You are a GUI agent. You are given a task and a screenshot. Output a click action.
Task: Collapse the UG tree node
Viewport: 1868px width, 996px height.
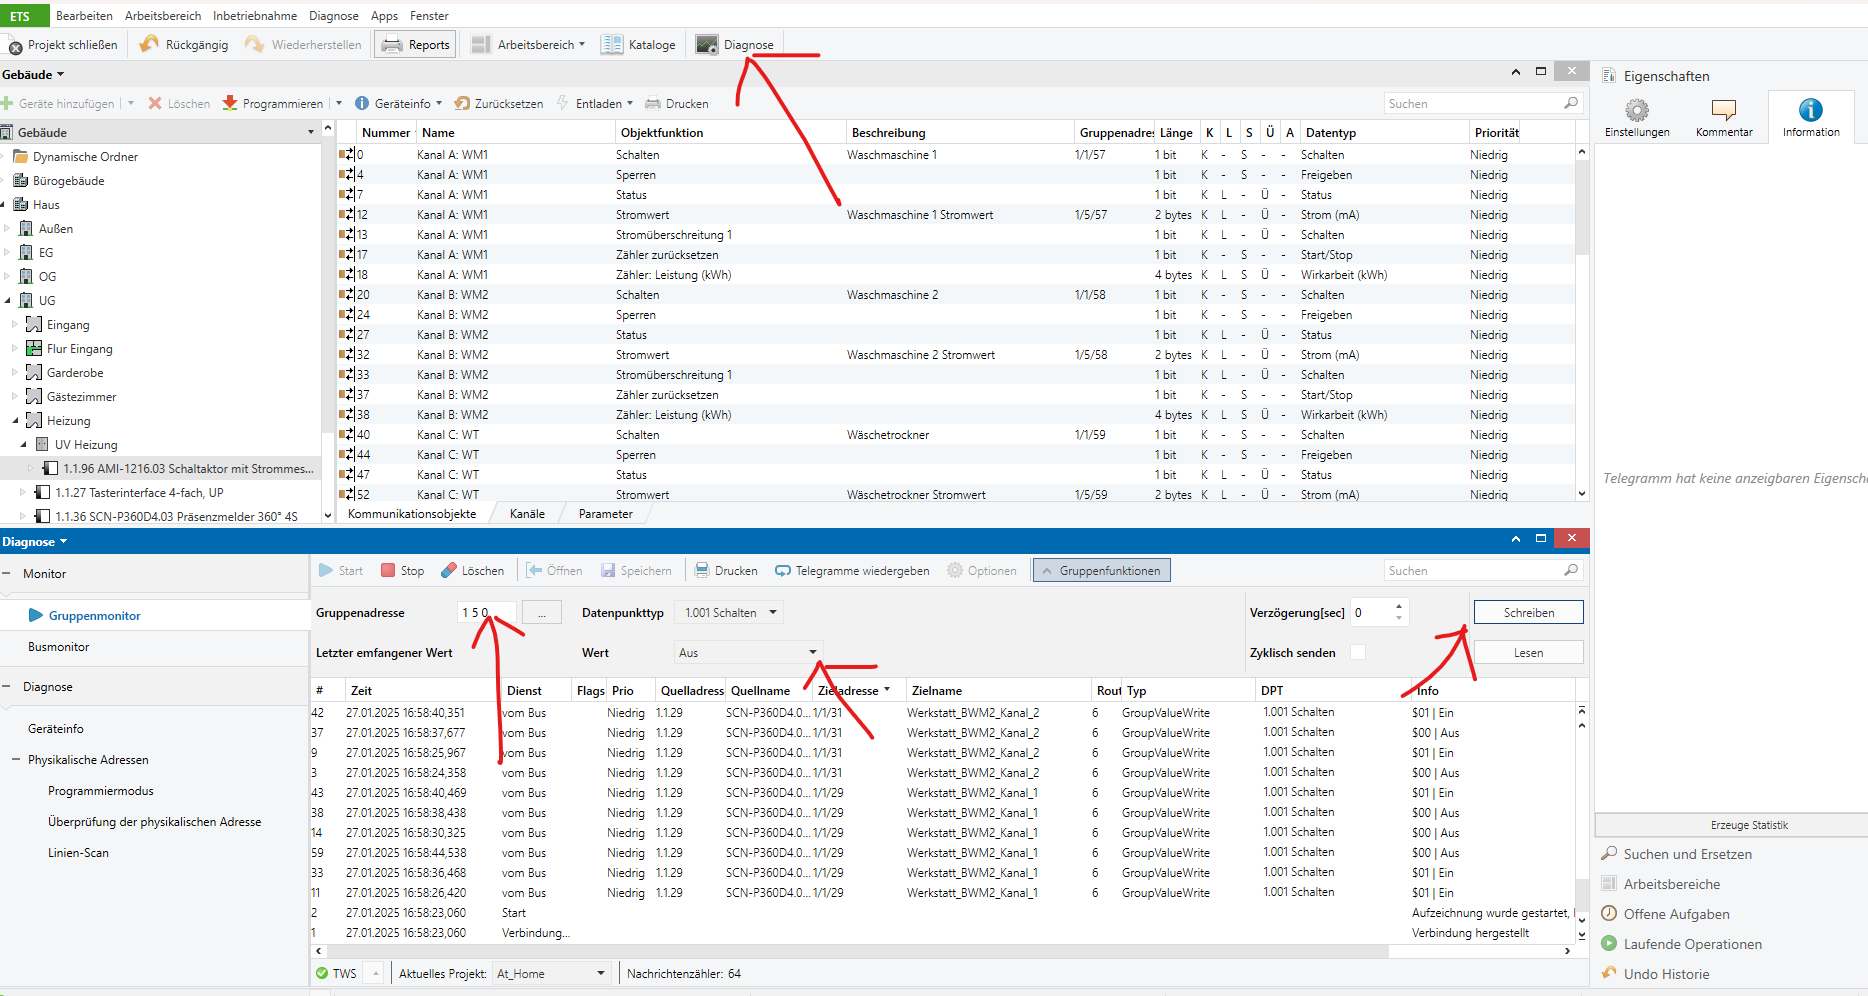coord(9,300)
